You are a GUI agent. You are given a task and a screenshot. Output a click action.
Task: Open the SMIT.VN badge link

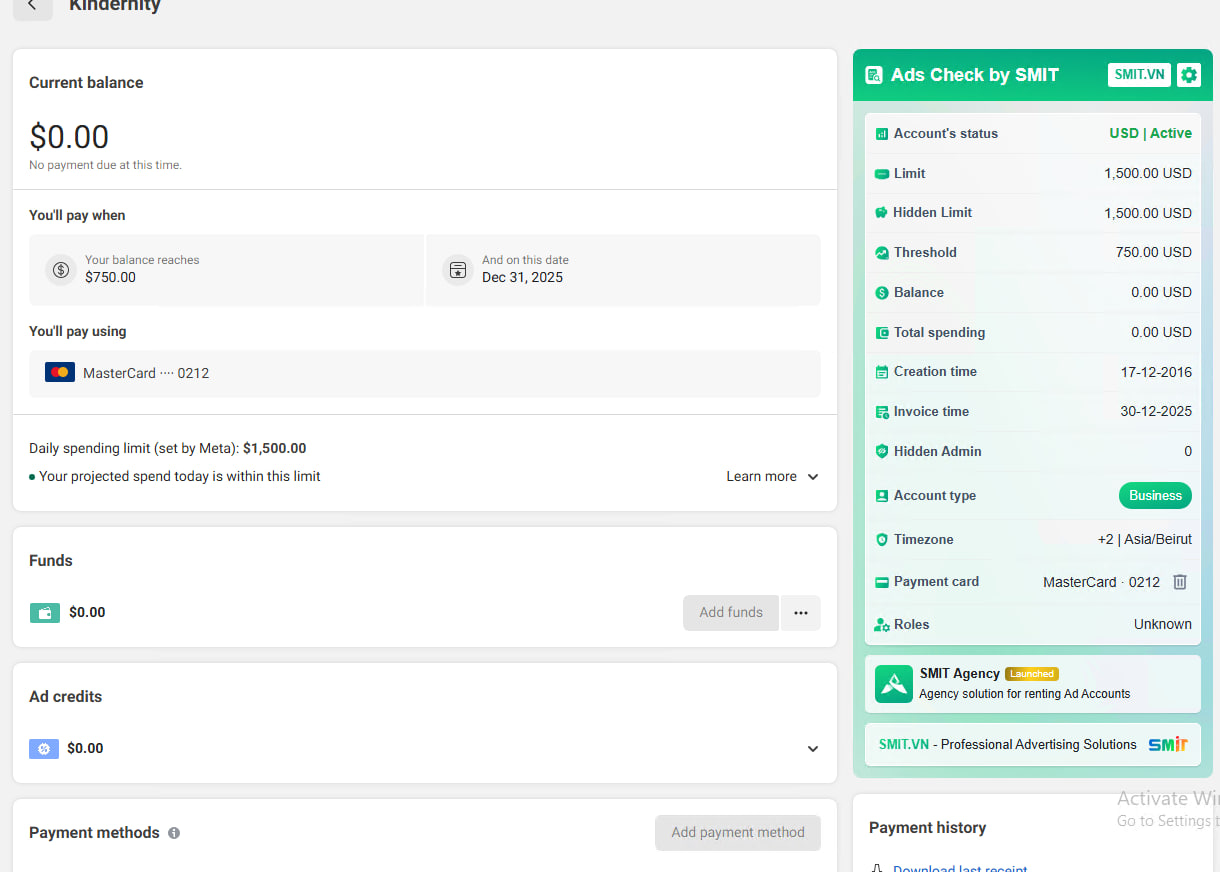coord(1139,75)
